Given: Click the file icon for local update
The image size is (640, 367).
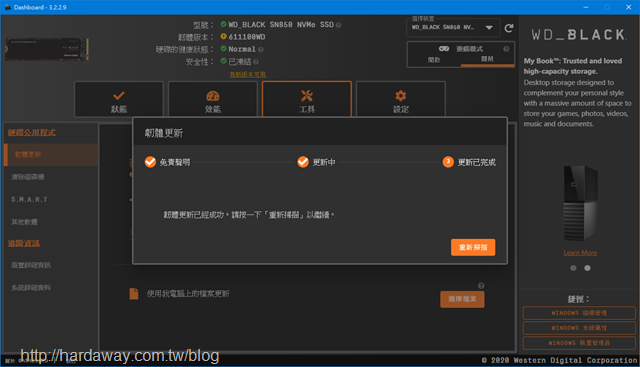Looking at the screenshot, I should [134, 294].
